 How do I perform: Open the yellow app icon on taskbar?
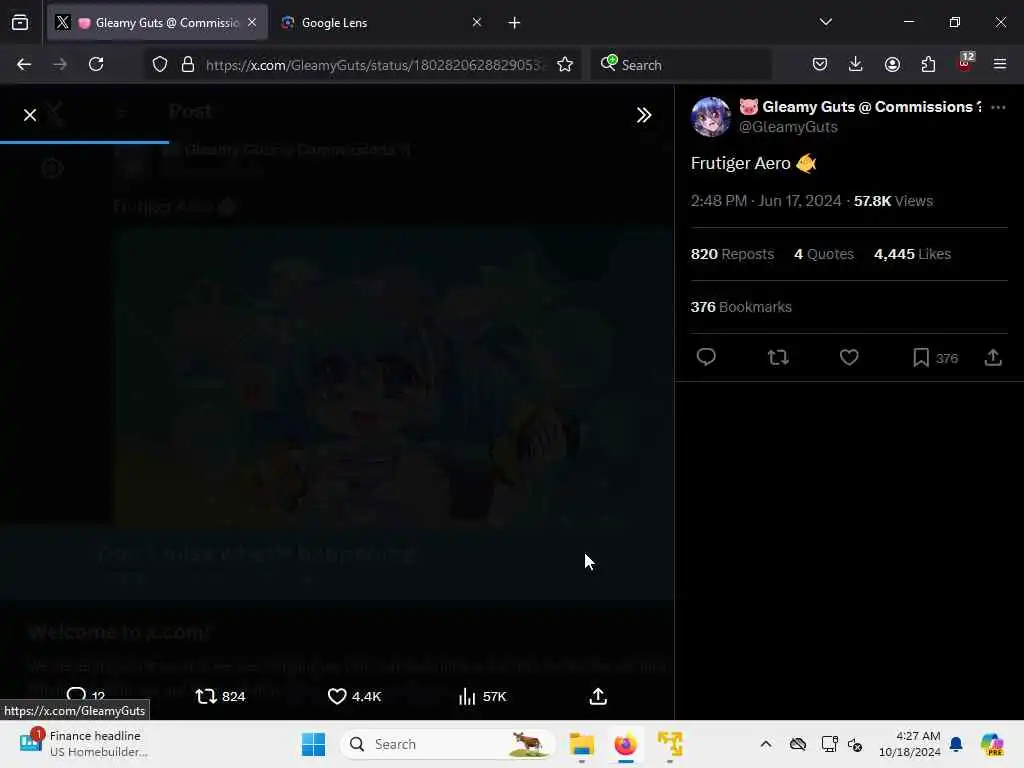click(x=670, y=744)
